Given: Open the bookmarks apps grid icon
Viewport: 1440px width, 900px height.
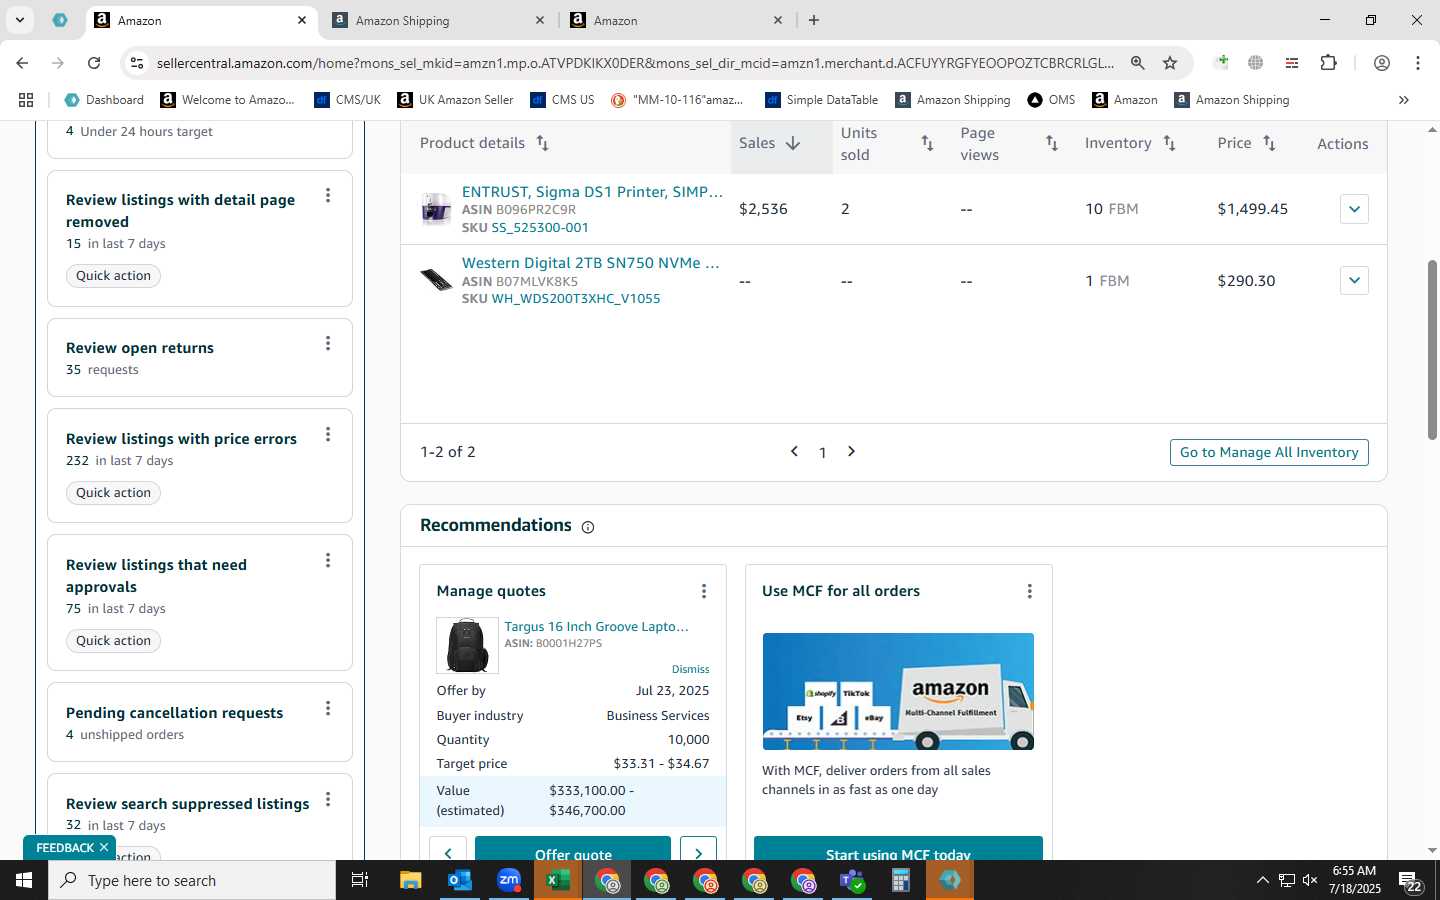Looking at the screenshot, I should [26, 100].
